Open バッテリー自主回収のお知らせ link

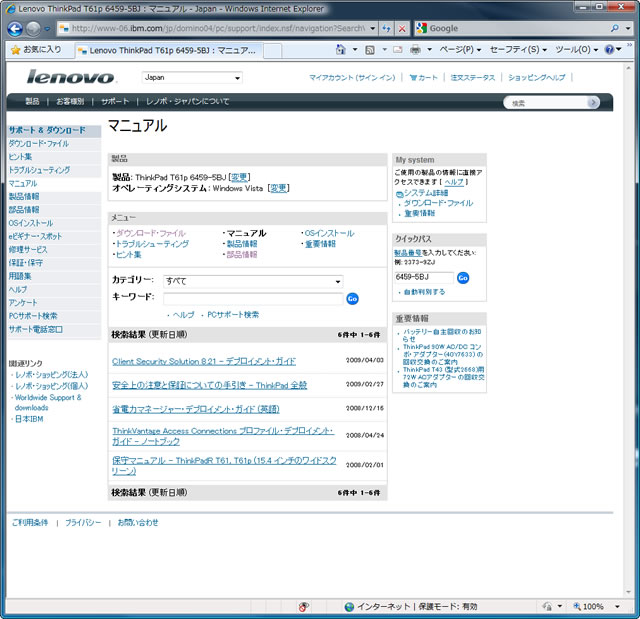point(442,335)
